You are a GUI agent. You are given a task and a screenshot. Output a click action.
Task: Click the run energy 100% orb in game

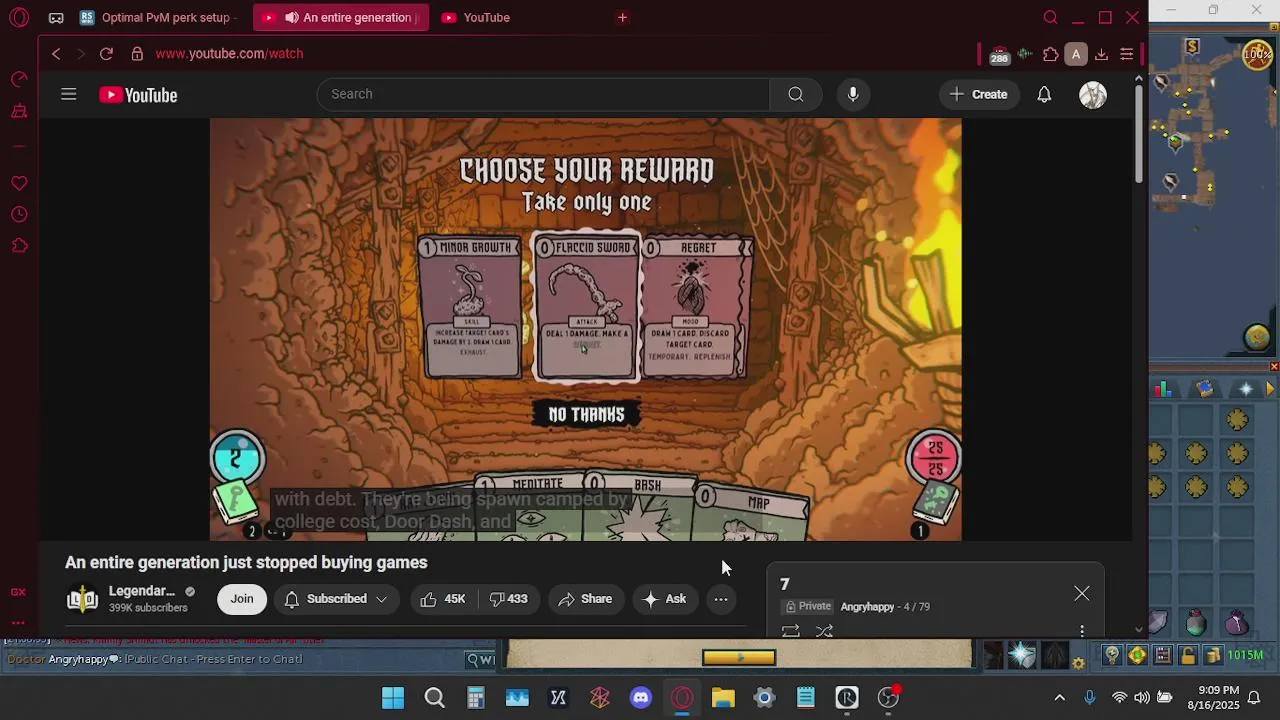1258,54
